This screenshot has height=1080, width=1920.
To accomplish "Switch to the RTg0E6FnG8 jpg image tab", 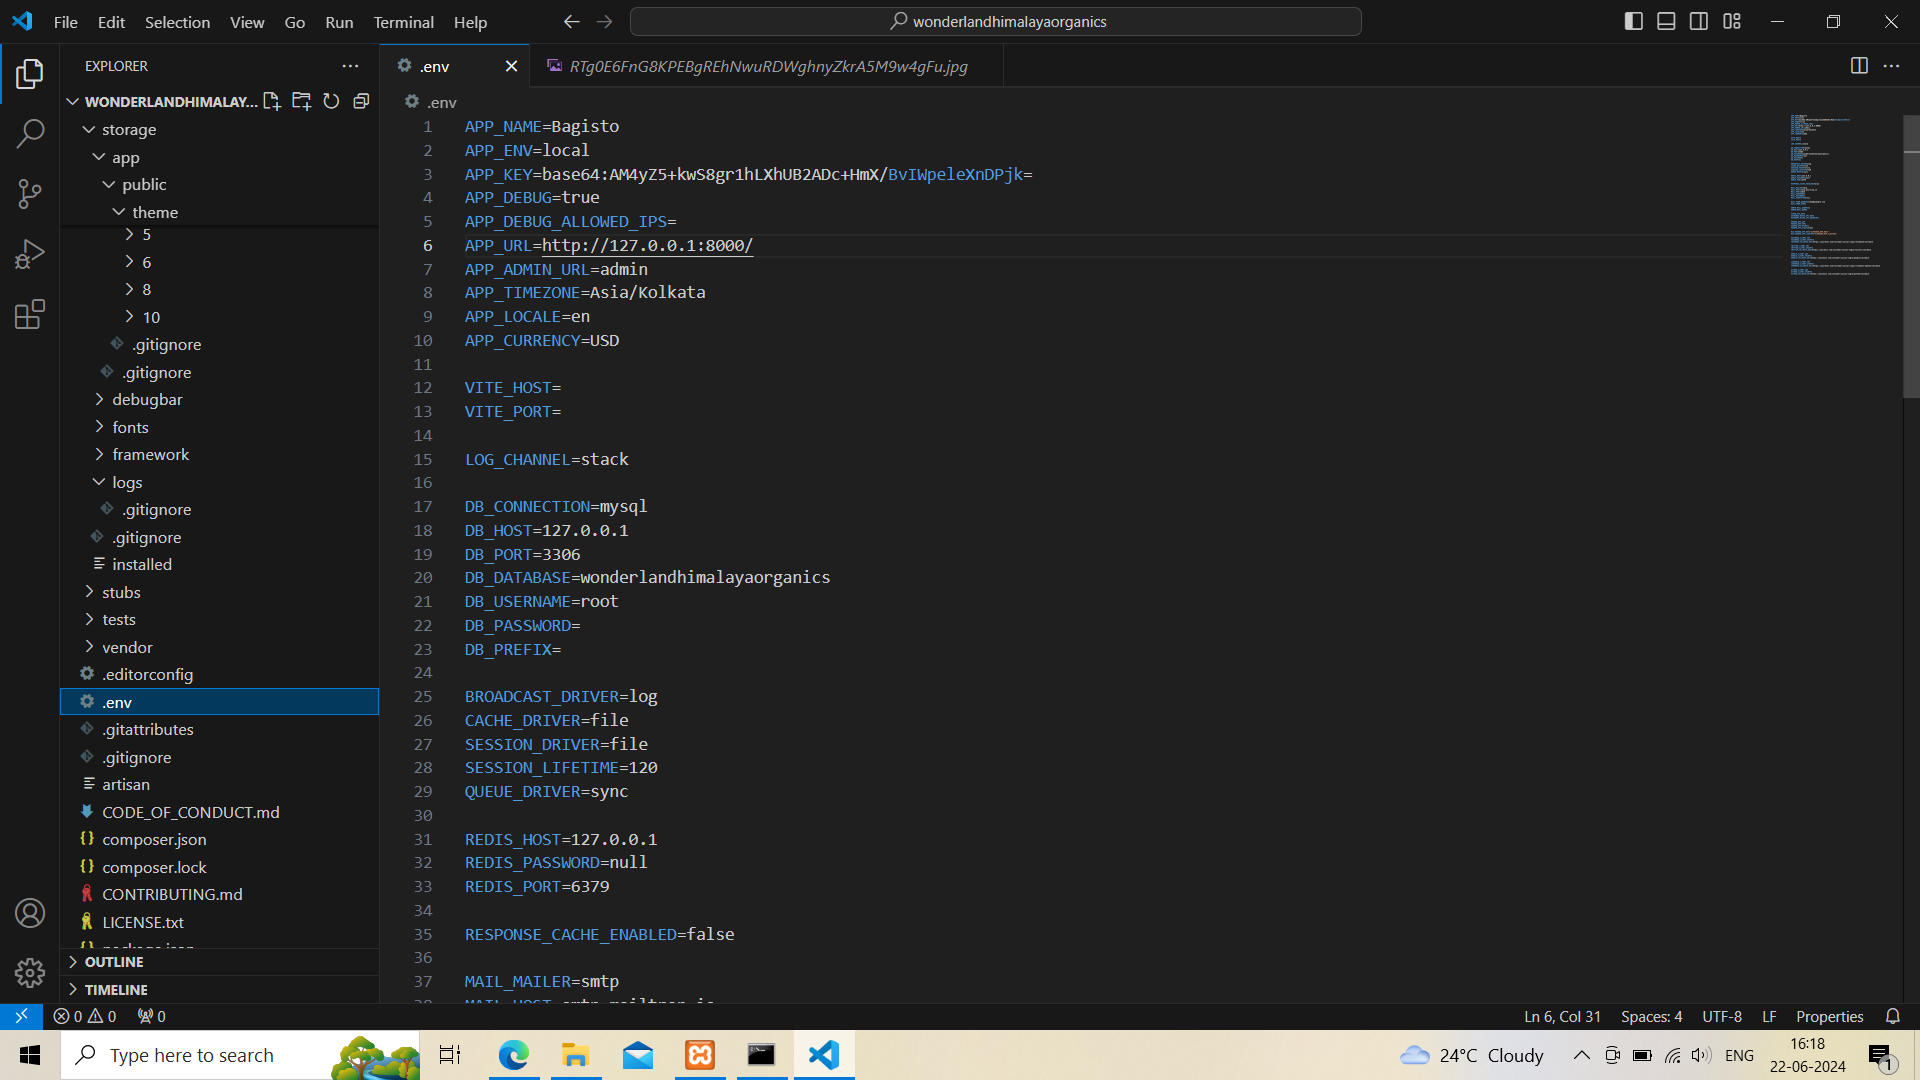I will (x=767, y=66).
